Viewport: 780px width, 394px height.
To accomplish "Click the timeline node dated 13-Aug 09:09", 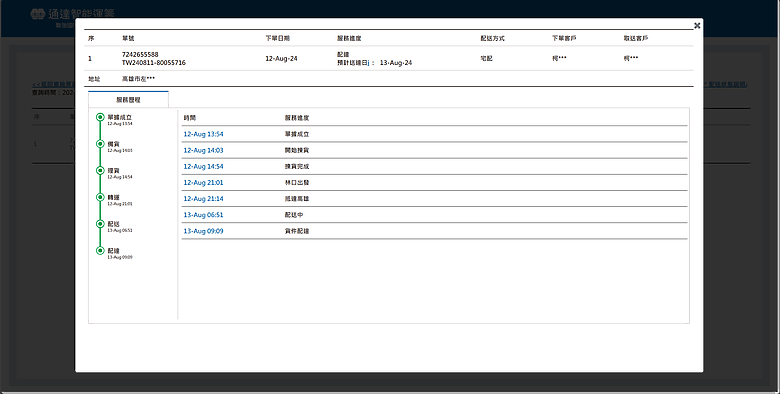I will point(100,251).
